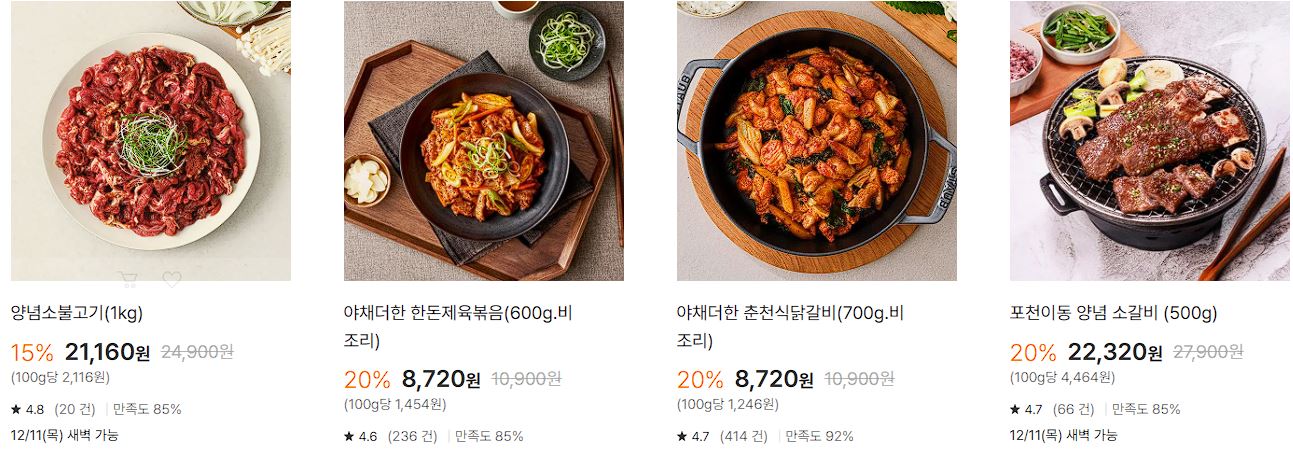View the (236 건) review count
This screenshot has width=1293, height=453.
(x=410, y=436)
